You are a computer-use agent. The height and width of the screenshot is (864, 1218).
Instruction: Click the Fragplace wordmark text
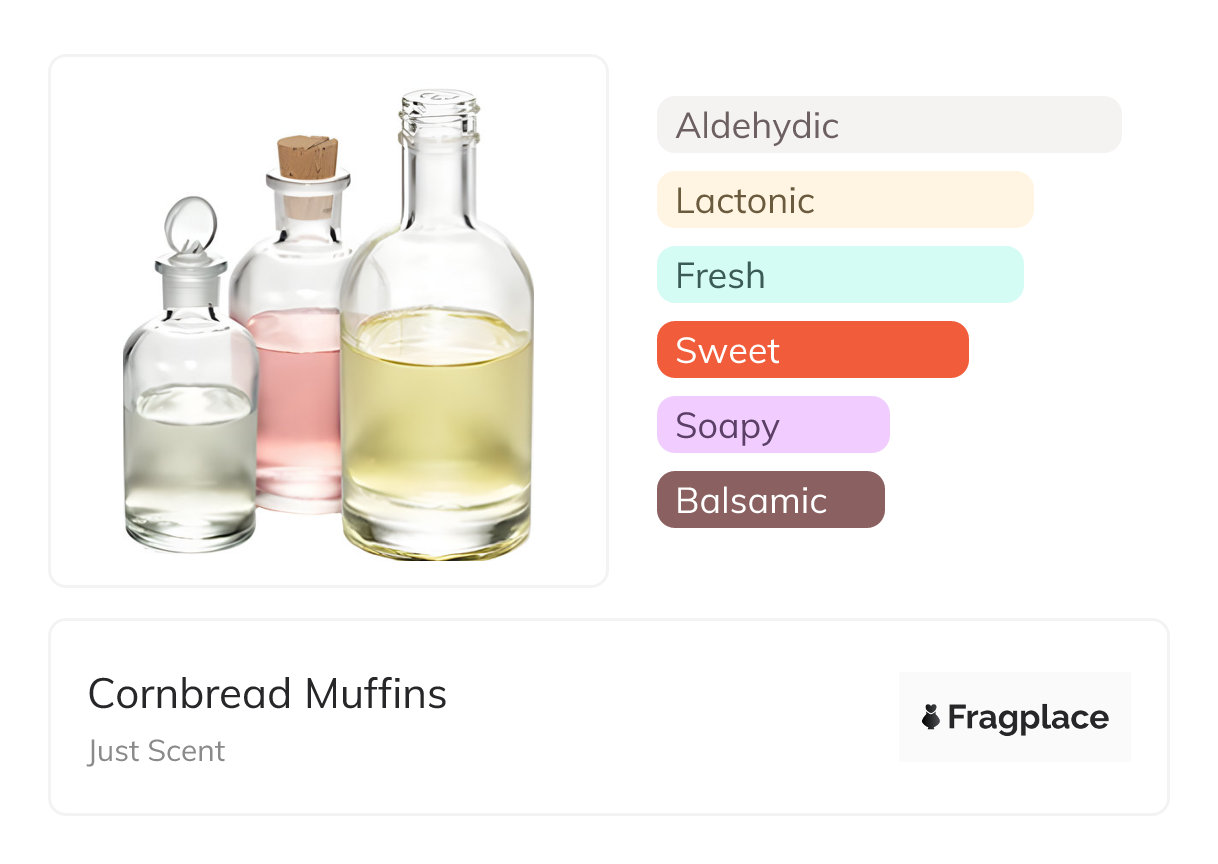[1027, 717]
